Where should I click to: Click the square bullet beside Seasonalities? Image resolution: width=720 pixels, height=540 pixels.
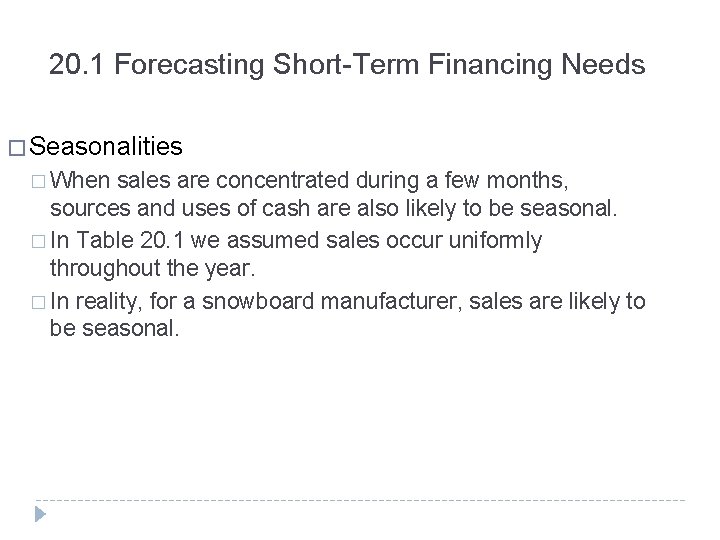point(17,149)
